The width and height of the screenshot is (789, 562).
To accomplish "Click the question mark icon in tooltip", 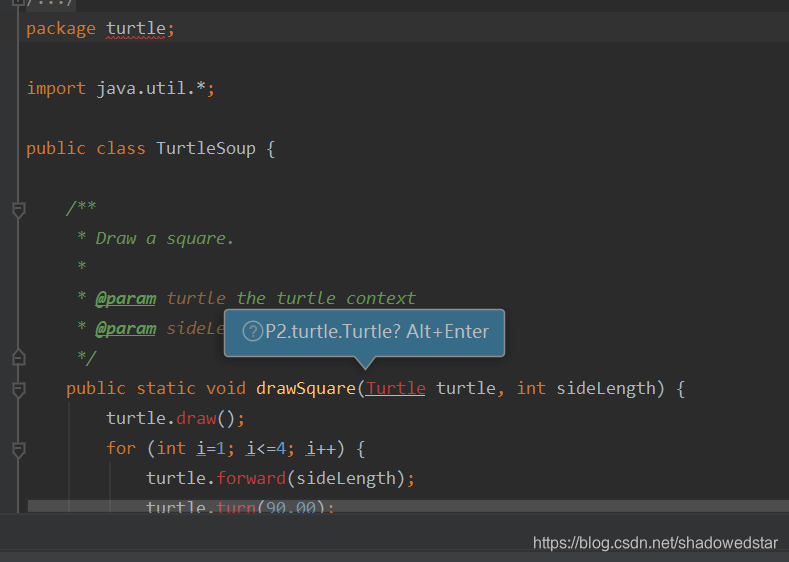I will tap(253, 332).
